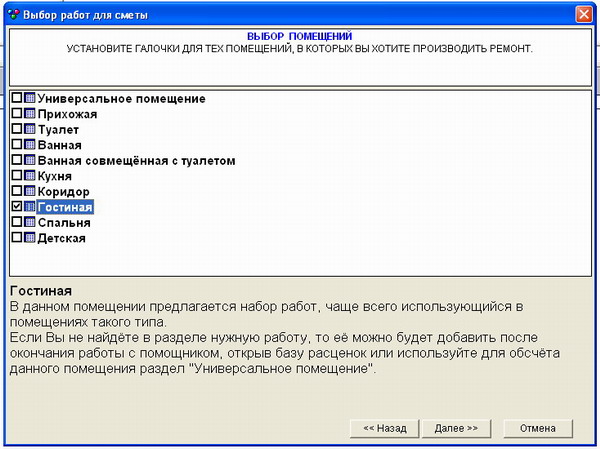Uncheck the Гостиная checkbox
The image size is (600, 449).
[x=16, y=206]
